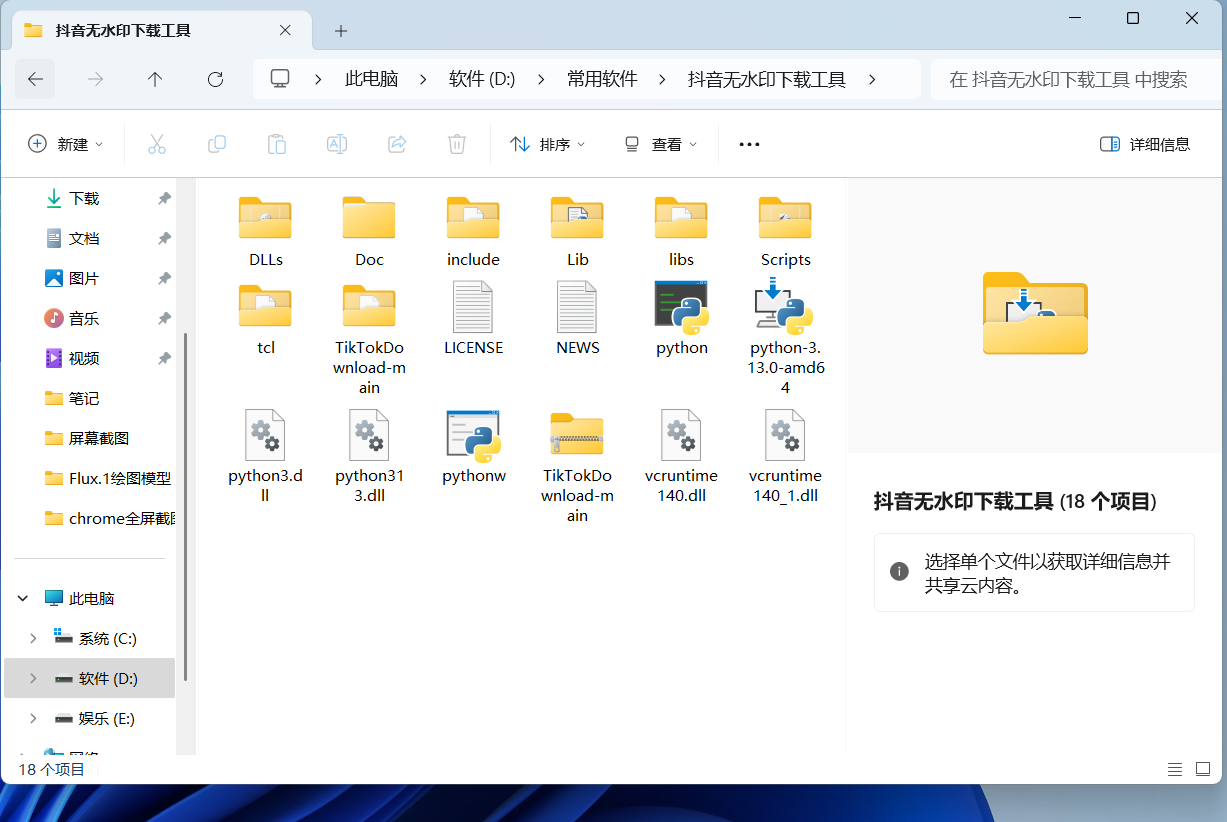
Task: Select the python3.dll file
Action: 266,458
